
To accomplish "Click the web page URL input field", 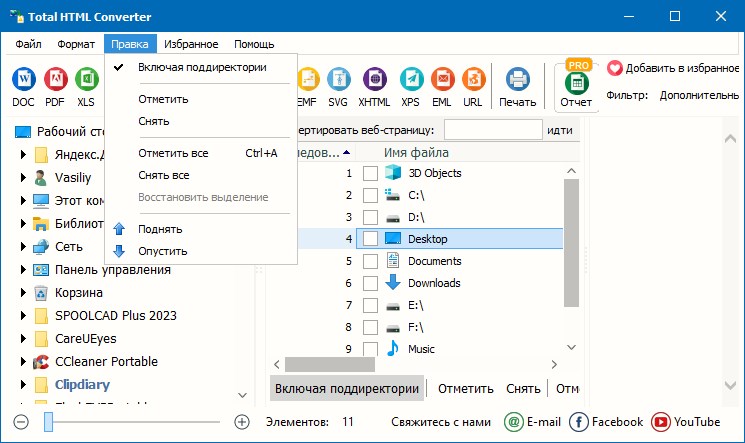I will coord(493,130).
